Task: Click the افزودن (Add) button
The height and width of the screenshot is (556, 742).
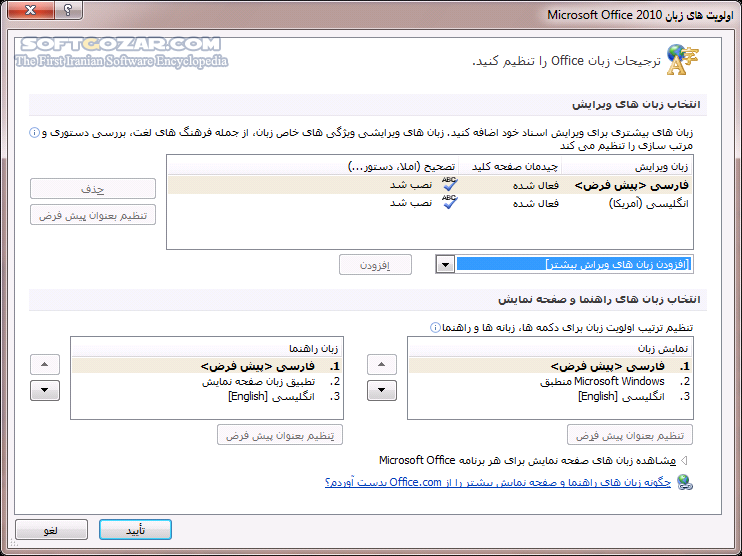Action: [375, 265]
